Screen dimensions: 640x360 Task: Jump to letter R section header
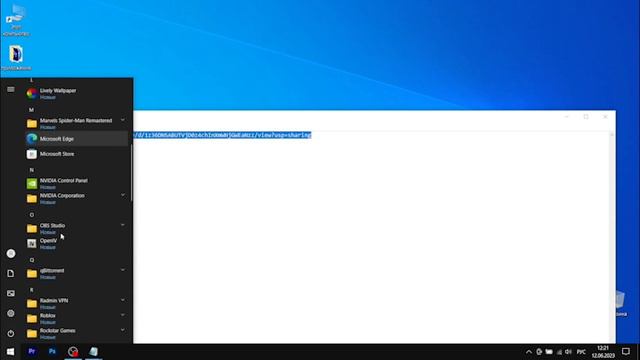coord(31,290)
